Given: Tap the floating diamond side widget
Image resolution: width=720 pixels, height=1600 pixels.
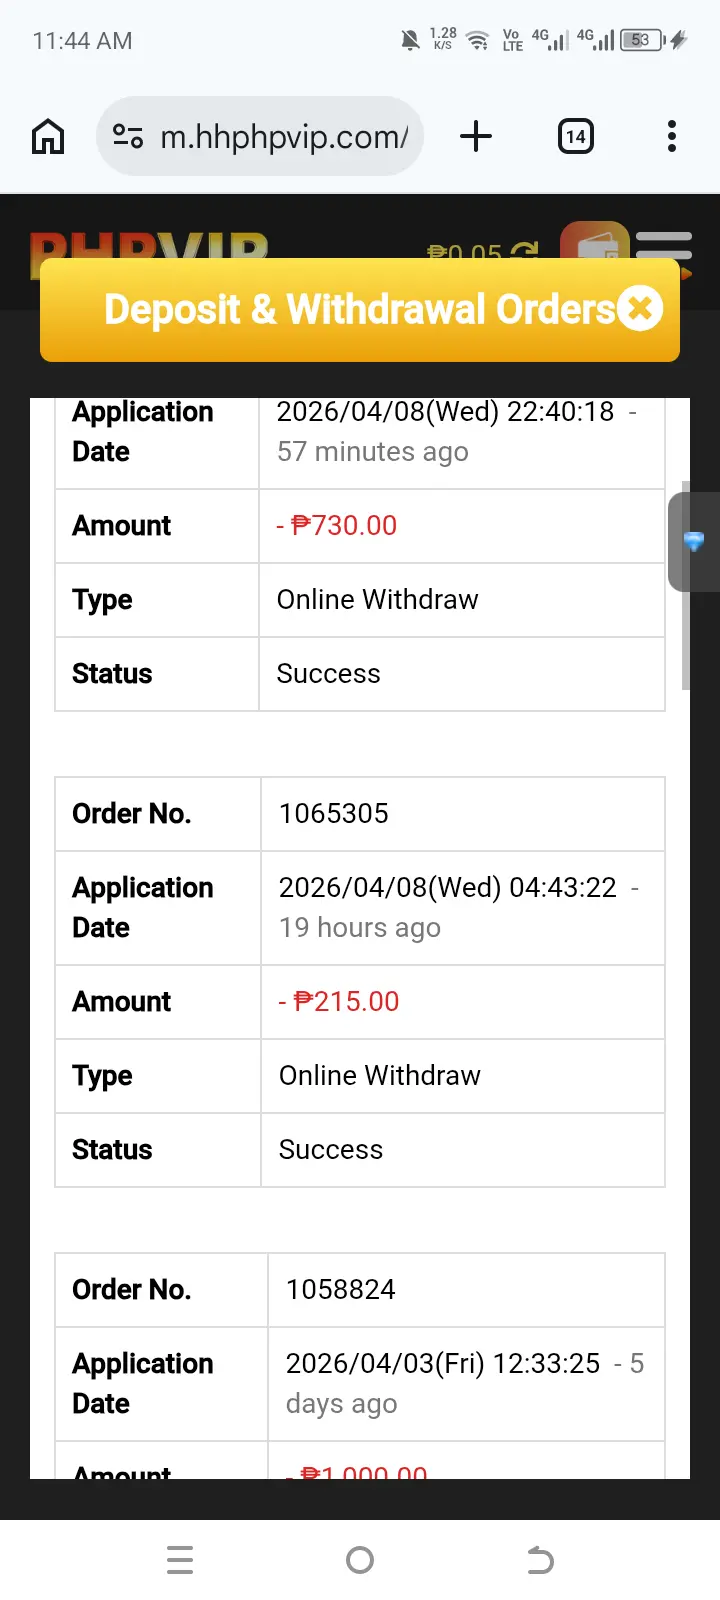Looking at the screenshot, I should pos(694,542).
